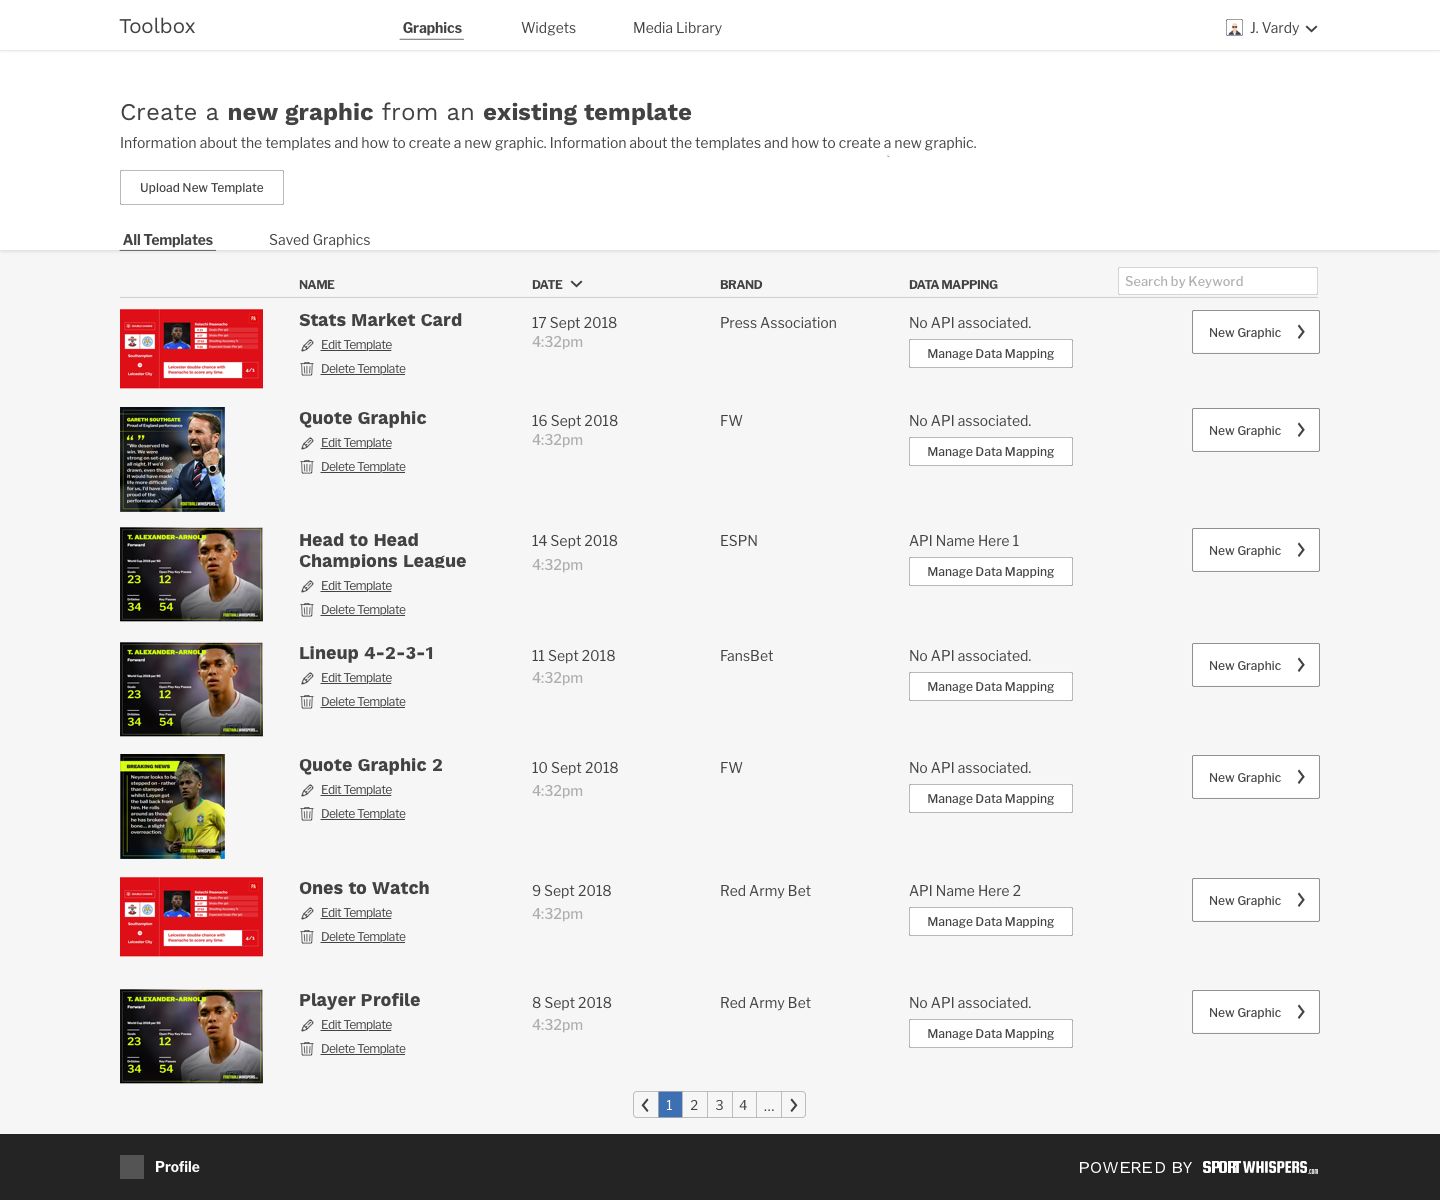Screen dimensions: 1440x1200
Task: Open the Ones to Watch thumbnail
Action: point(191,917)
